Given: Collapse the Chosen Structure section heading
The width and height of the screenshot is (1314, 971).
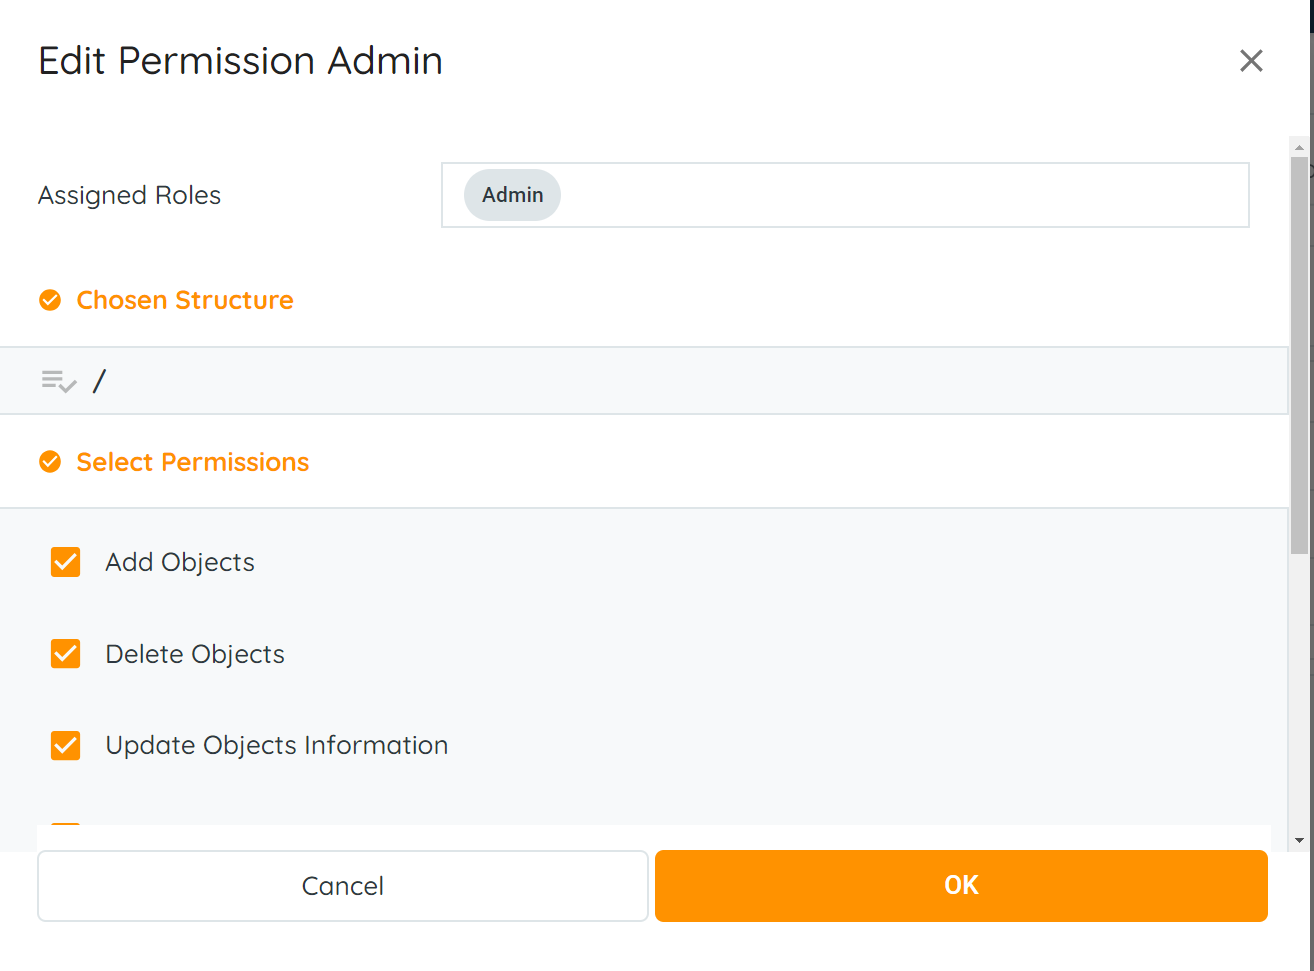Looking at the screenshot, I should tap(185, 300).
